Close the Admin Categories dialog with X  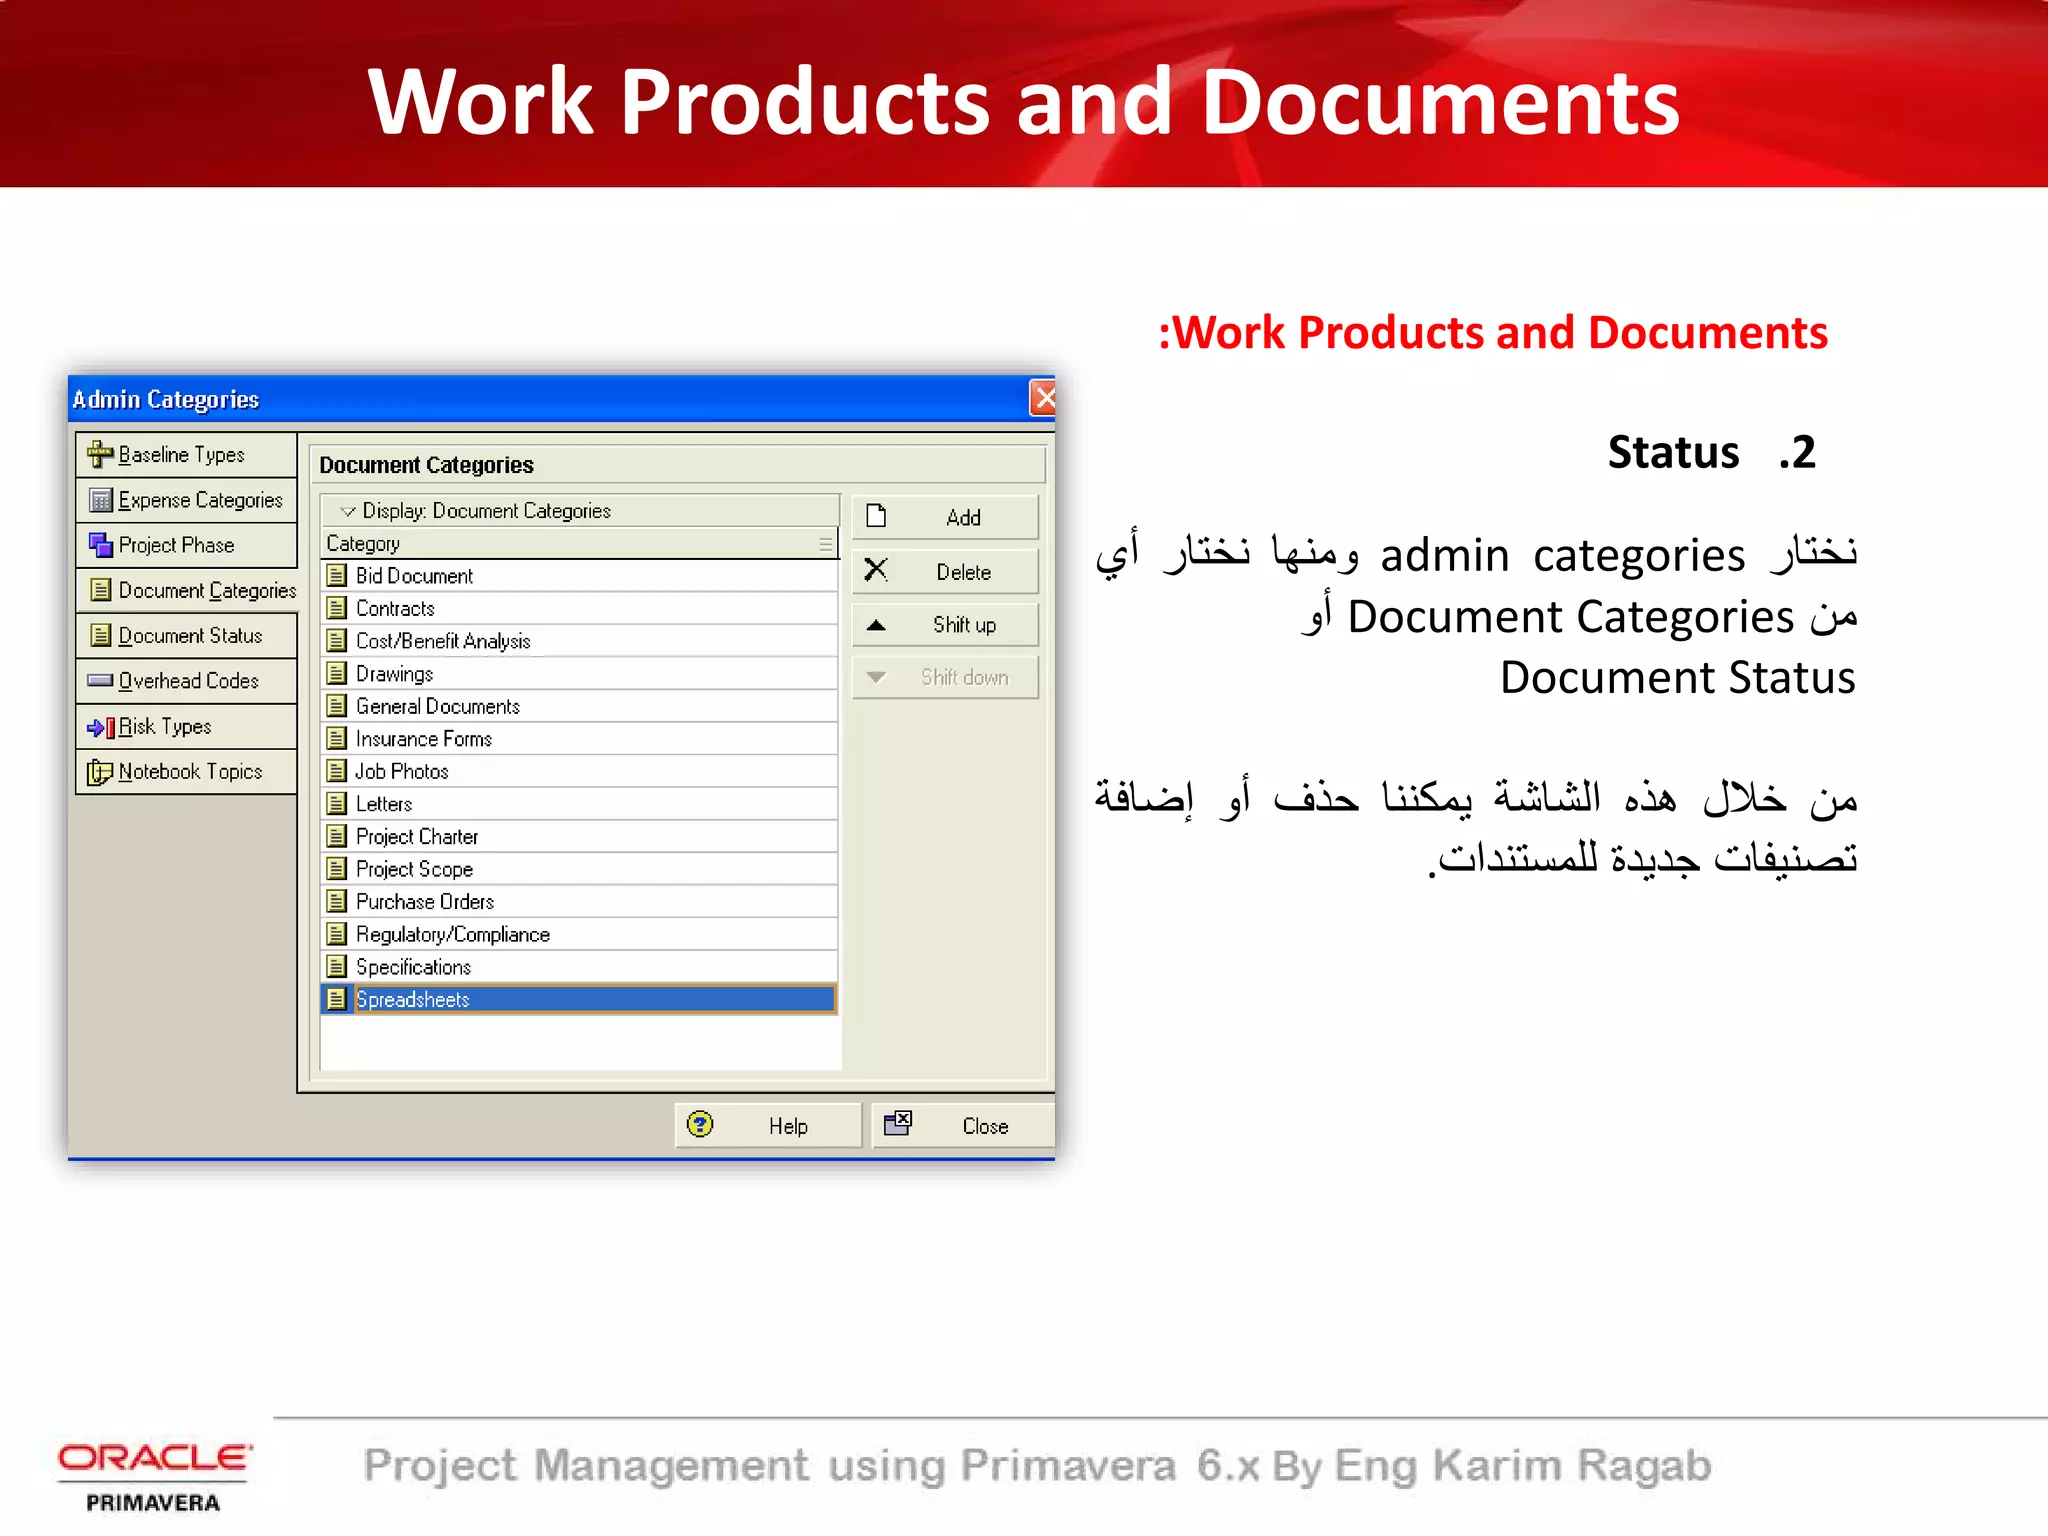[x=1043, y=398]
